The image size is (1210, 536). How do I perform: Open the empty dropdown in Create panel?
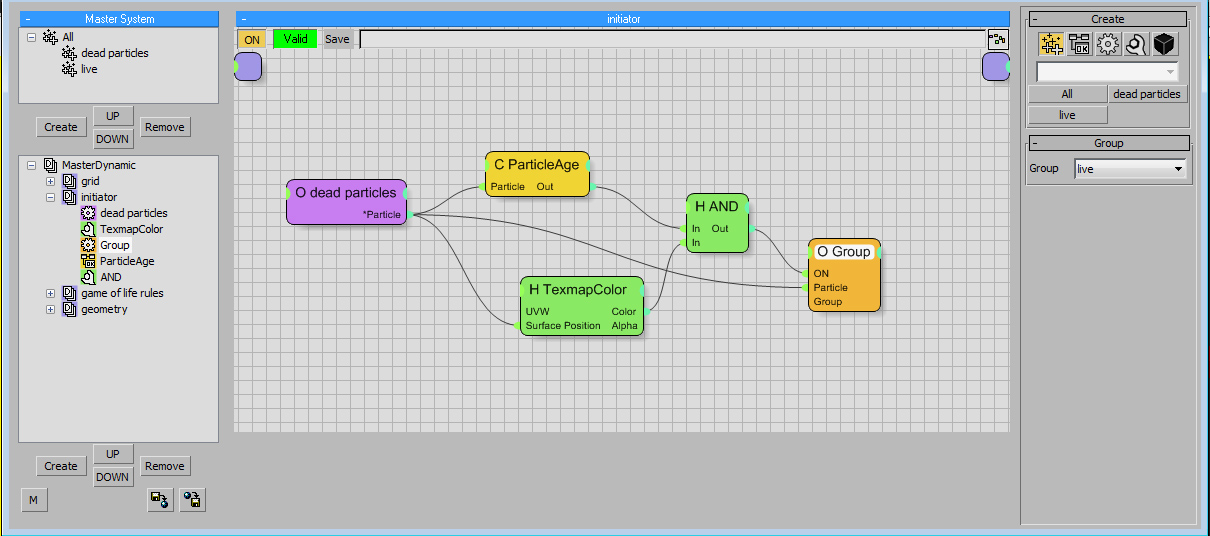click(x=1107, y=72)
